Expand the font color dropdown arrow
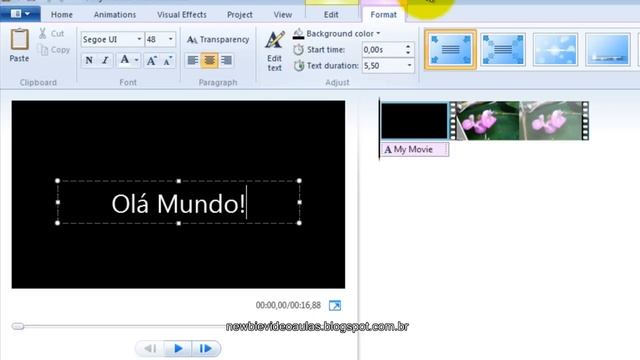The height and width of the screenshot is (360, 640). click(x=136, y=60)
